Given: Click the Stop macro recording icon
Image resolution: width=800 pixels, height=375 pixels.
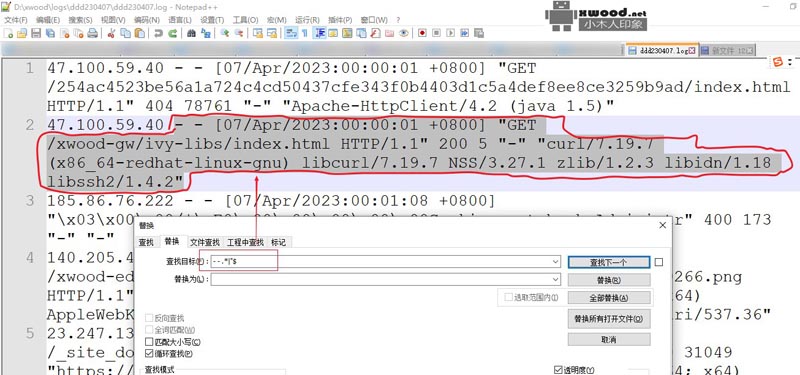Looking at the screenshot, I should (436, 33).
